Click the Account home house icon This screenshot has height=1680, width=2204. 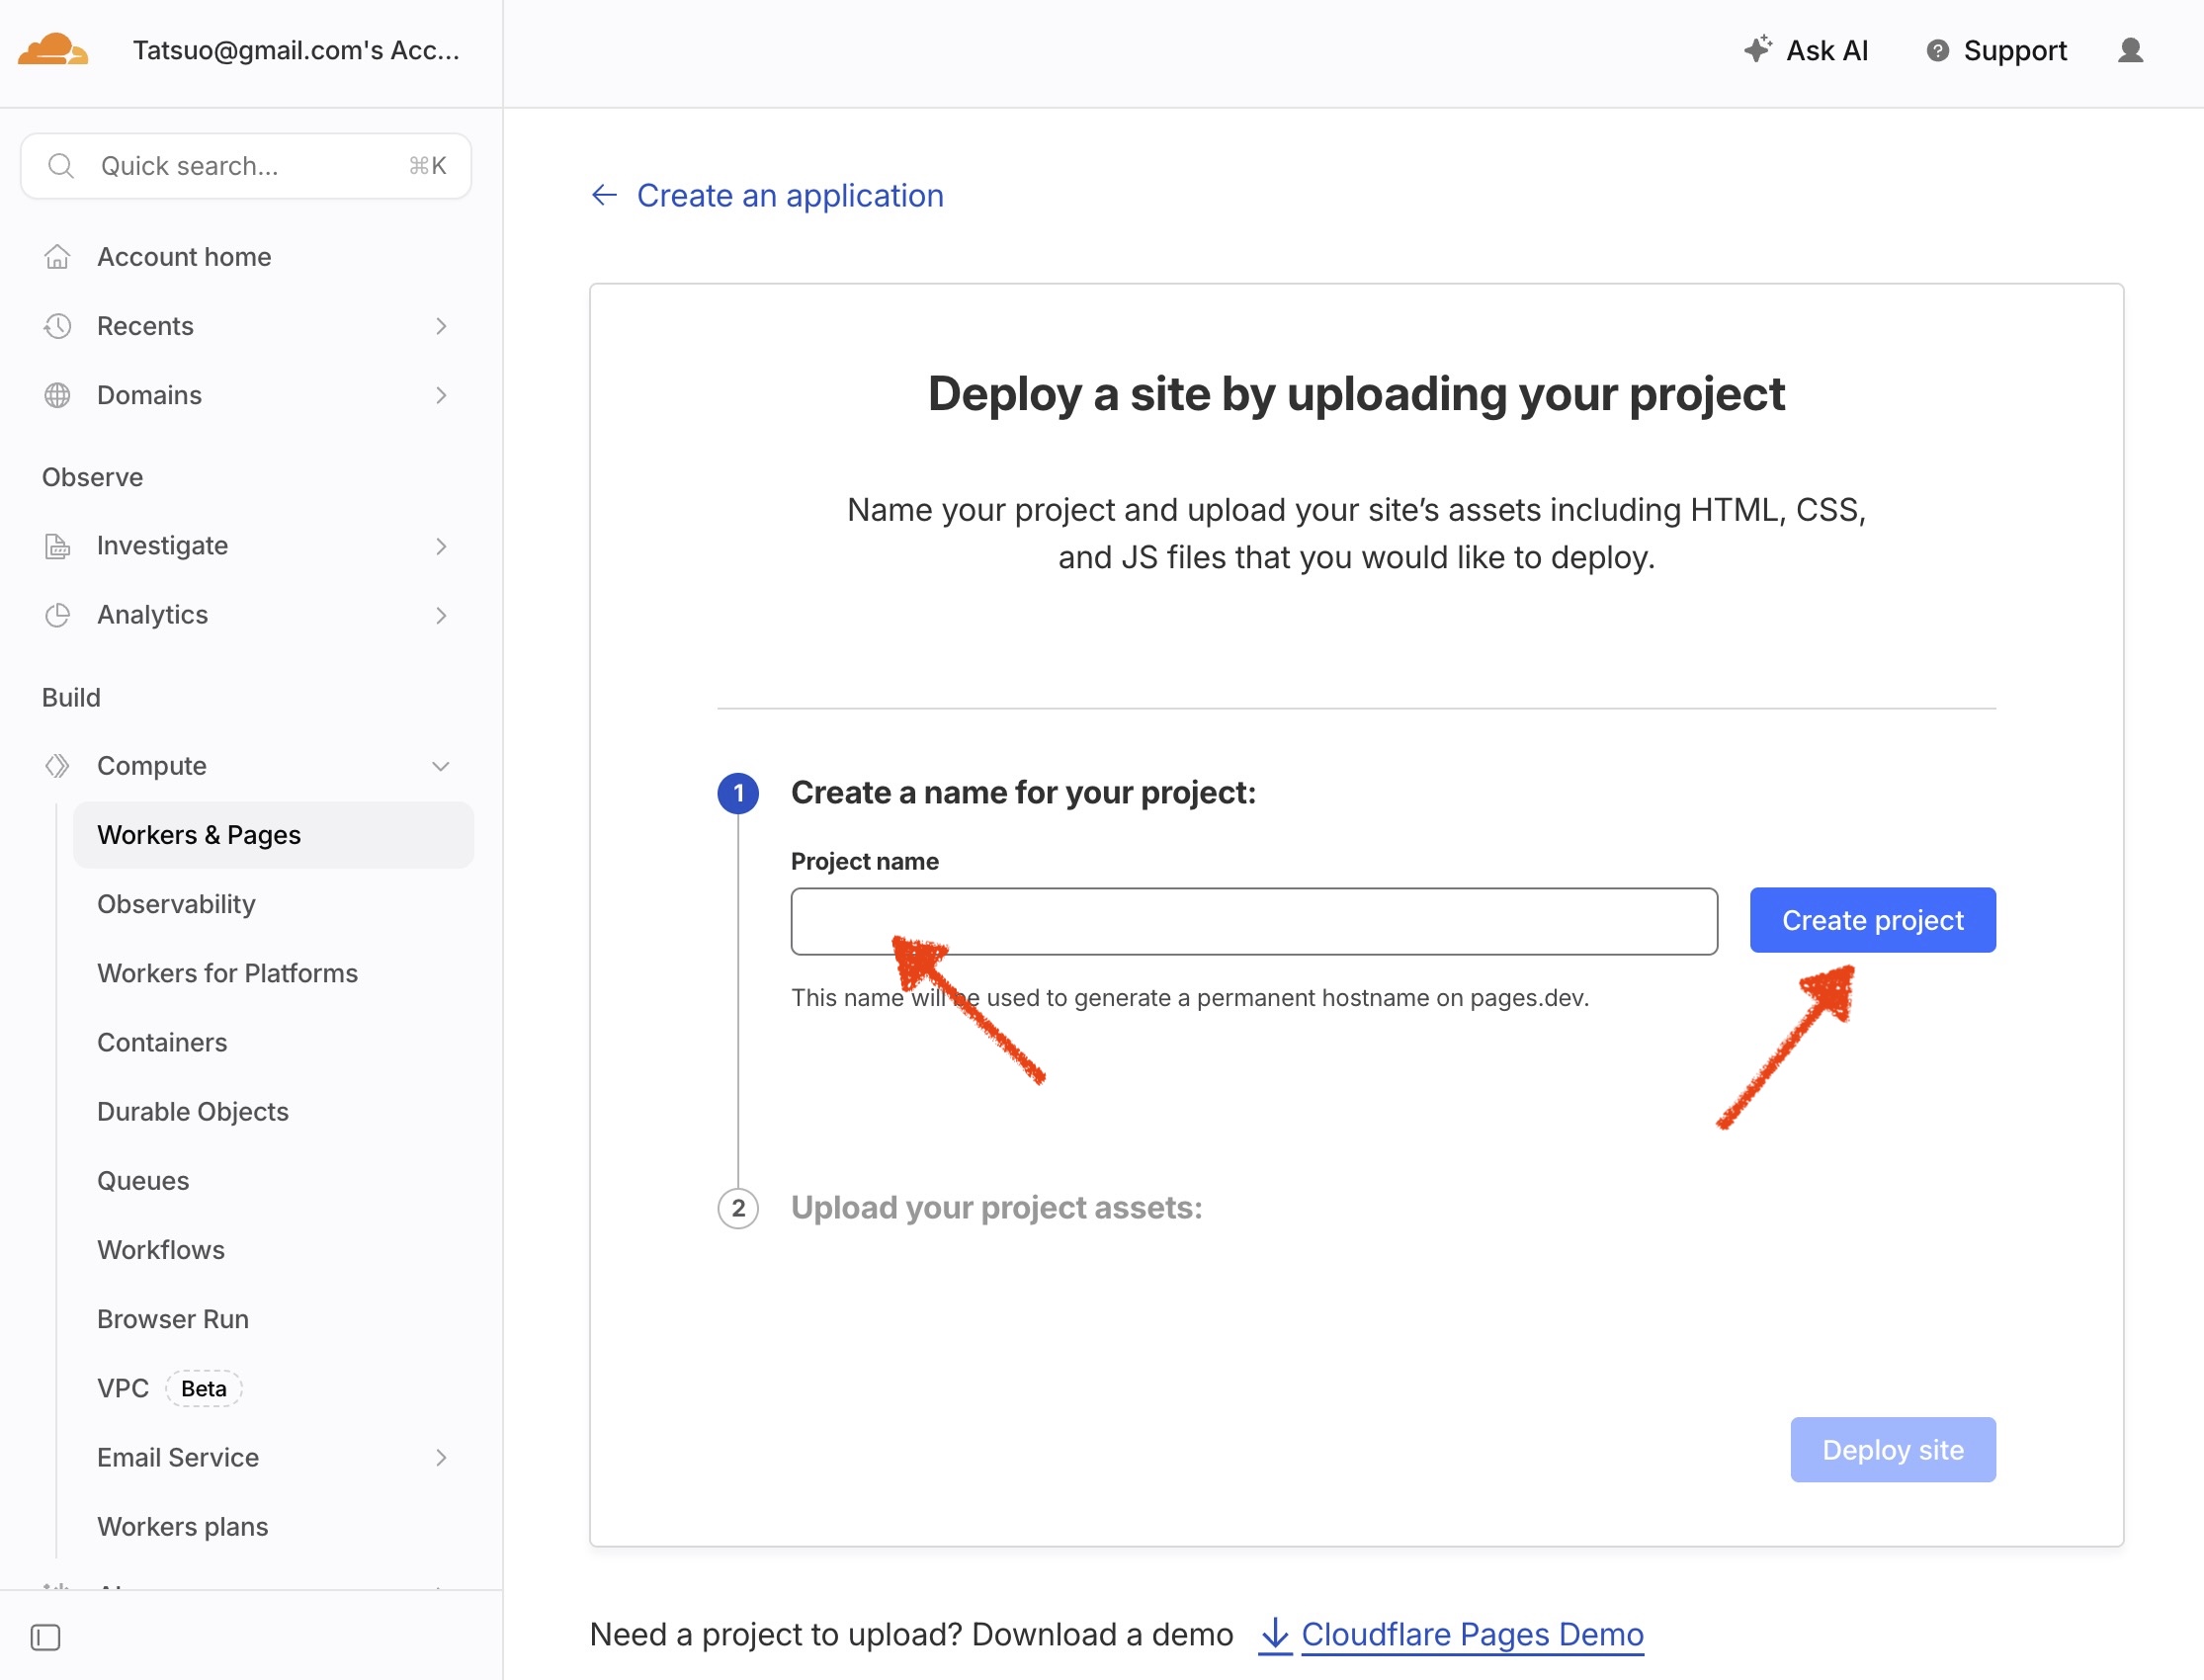57,257
